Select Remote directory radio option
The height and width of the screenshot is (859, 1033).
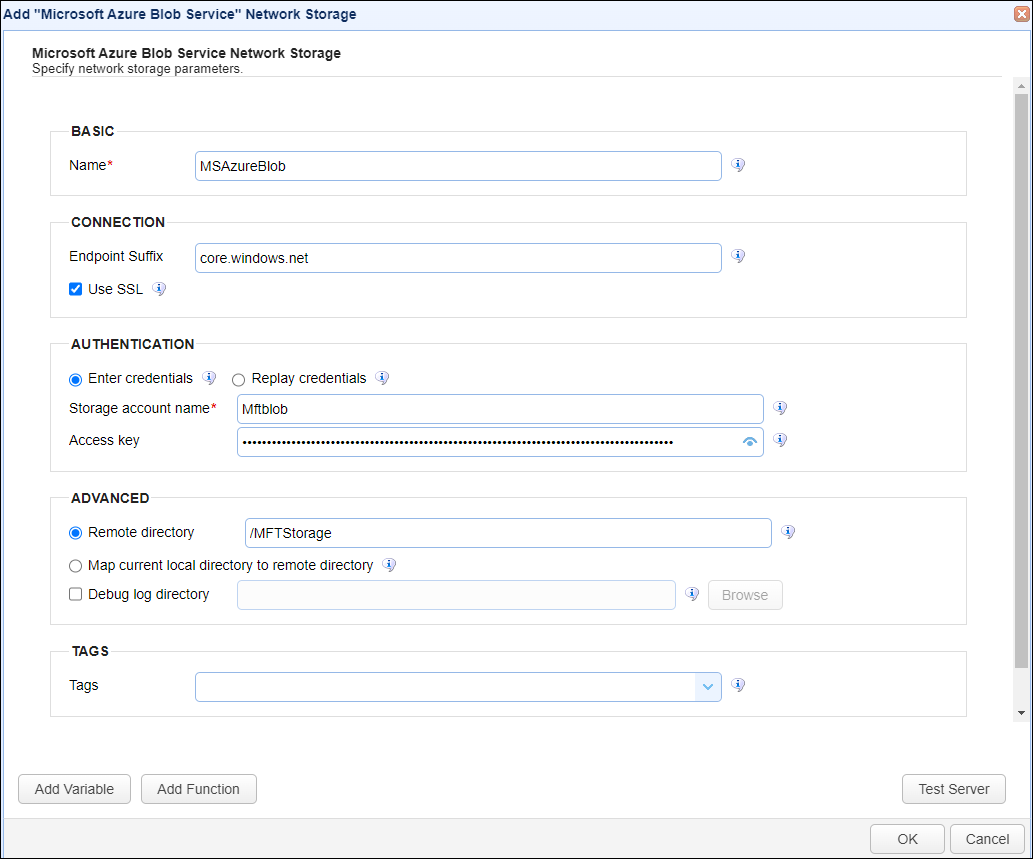point(76,533)
